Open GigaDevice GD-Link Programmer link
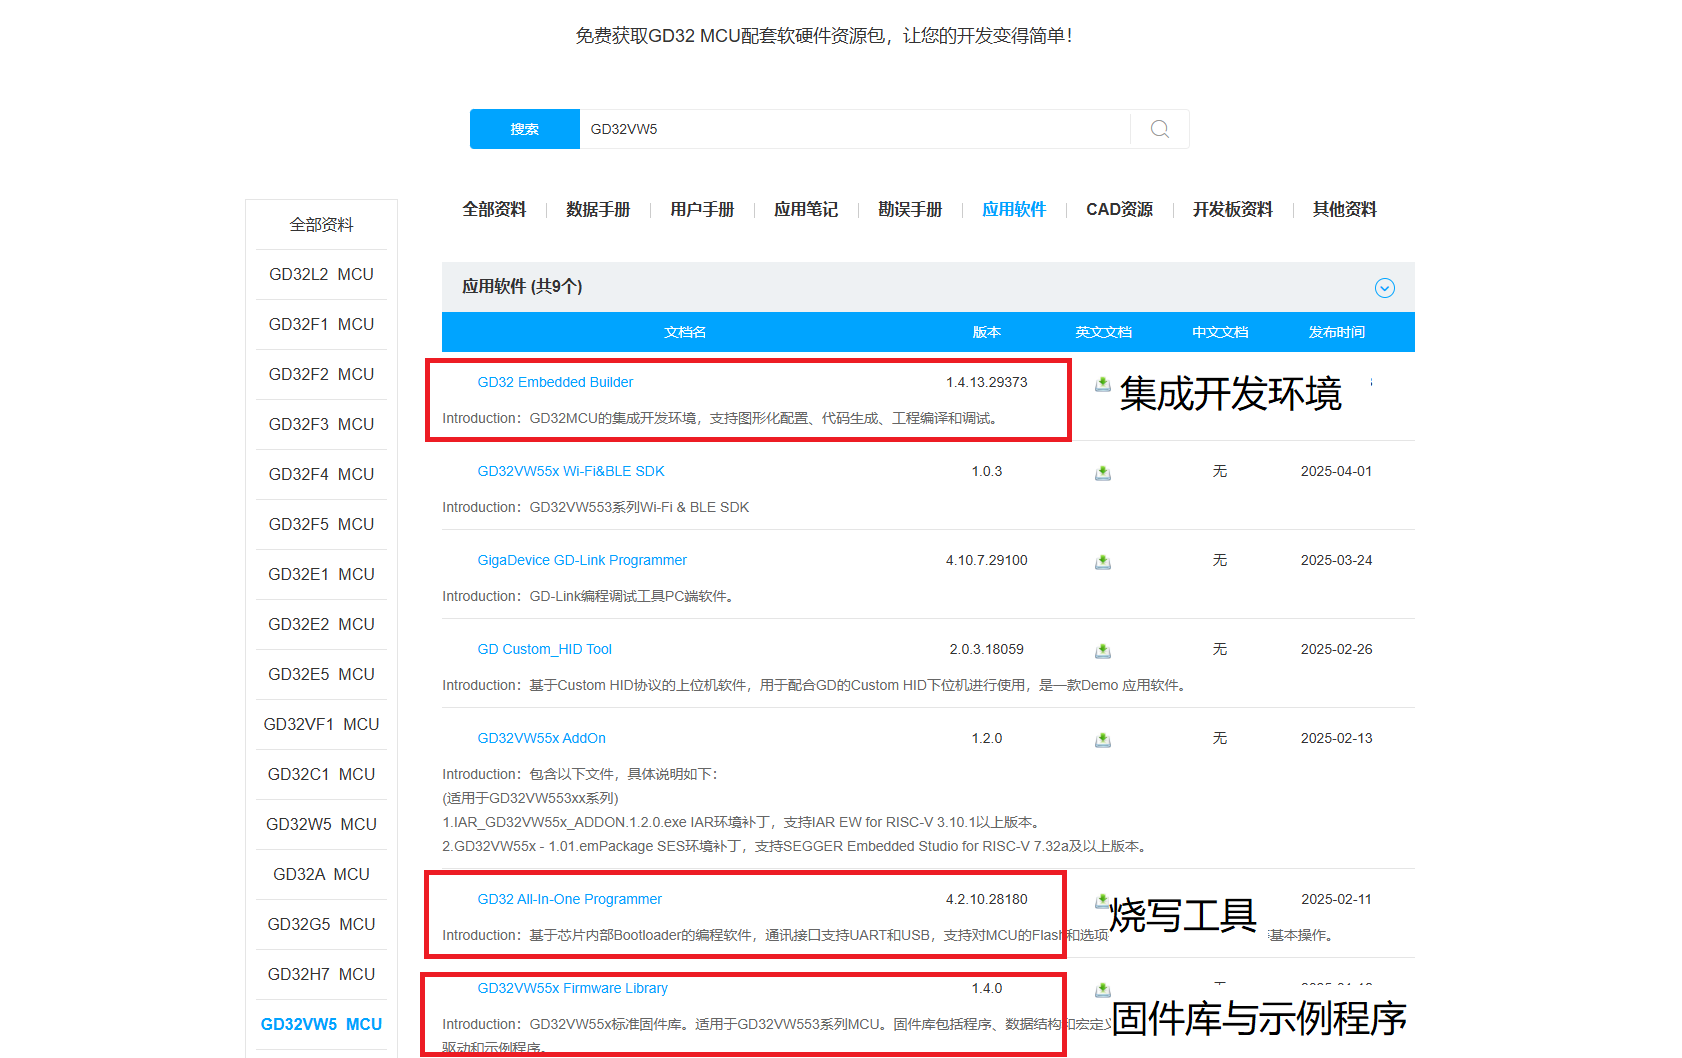 point(582,560)
